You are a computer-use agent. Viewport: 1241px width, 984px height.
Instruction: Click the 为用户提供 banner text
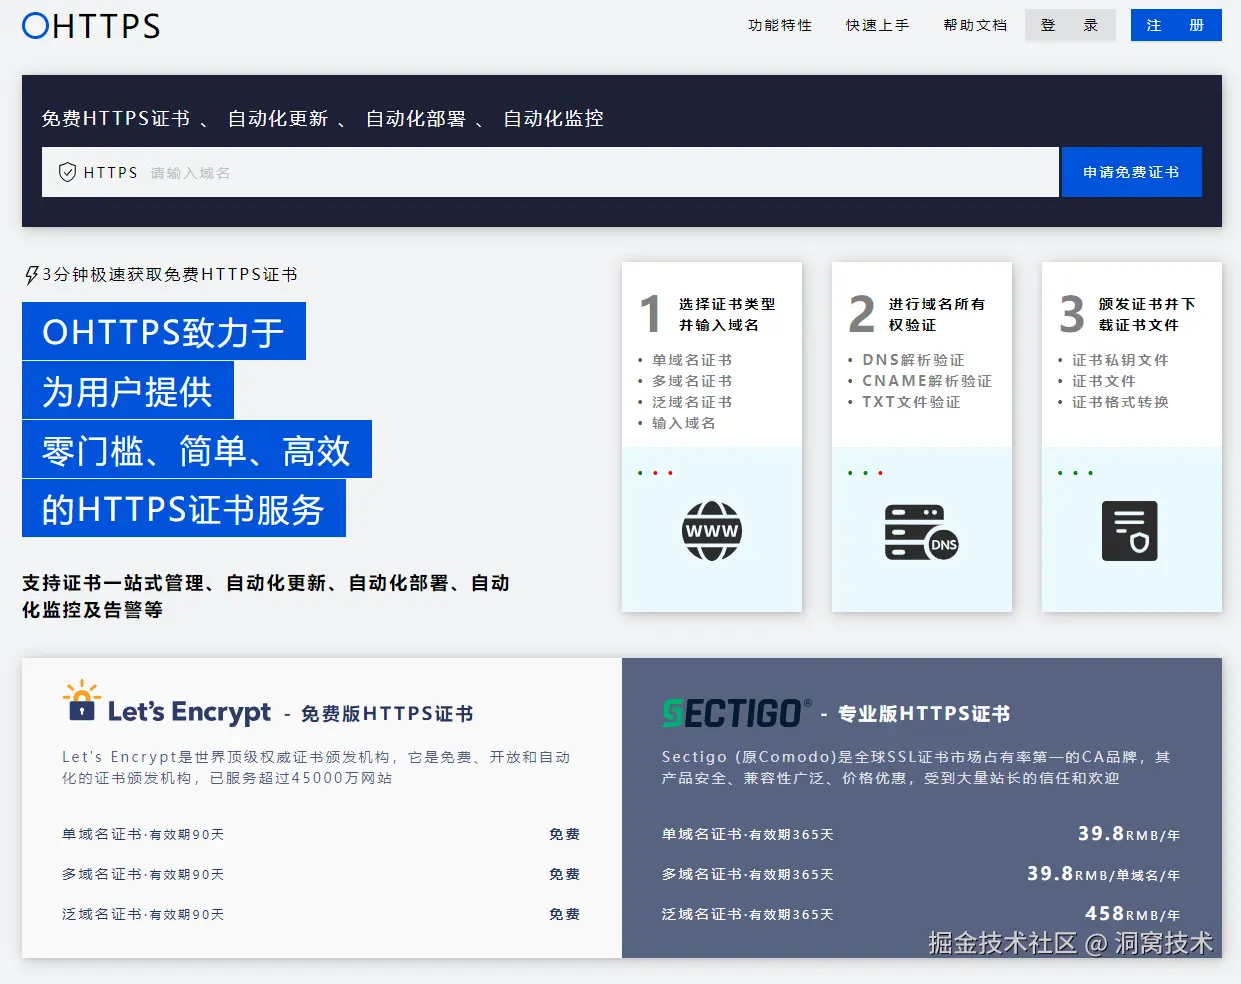tap(128, 391)
